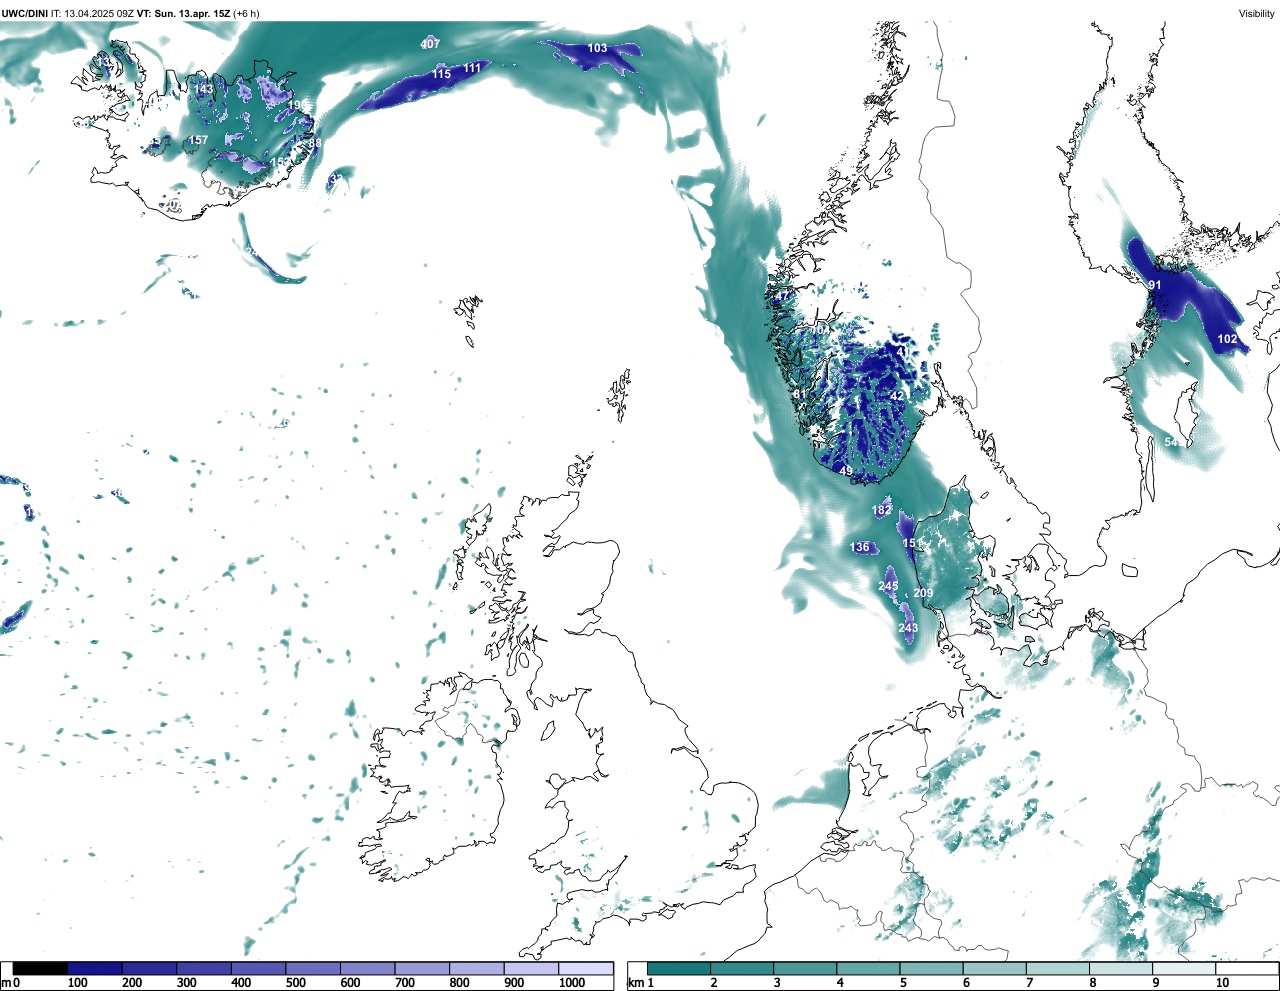Screen dimensions: 1280x991
Task: Click the "5" tick label on km scale
Action: tap(903, 983)
